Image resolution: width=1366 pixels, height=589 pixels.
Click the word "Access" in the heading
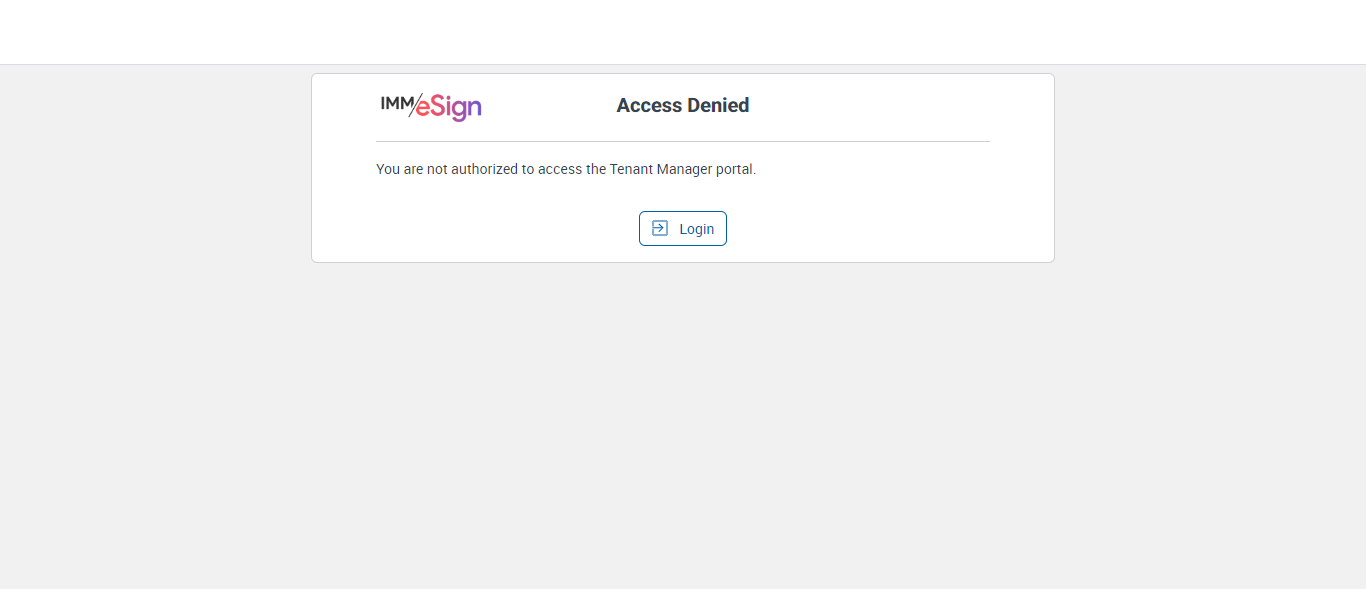click(649, 105)
